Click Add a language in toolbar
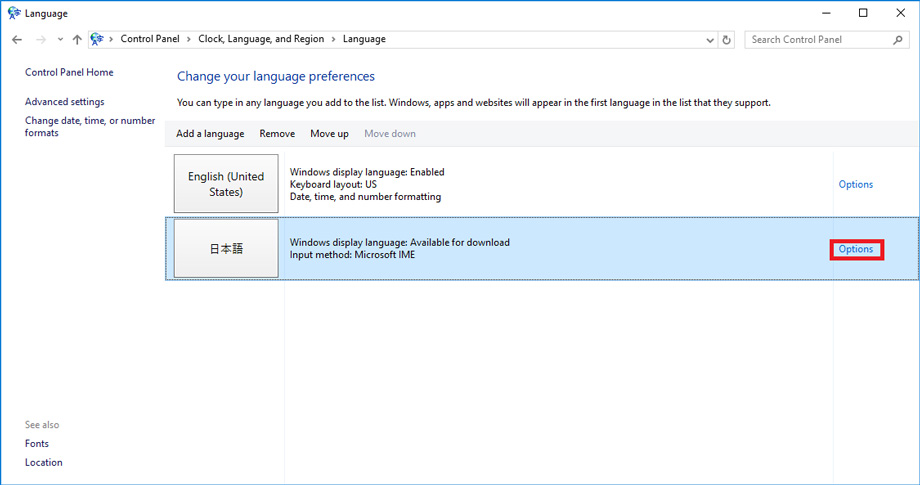 pyautogui.click(x=210, y=134)
